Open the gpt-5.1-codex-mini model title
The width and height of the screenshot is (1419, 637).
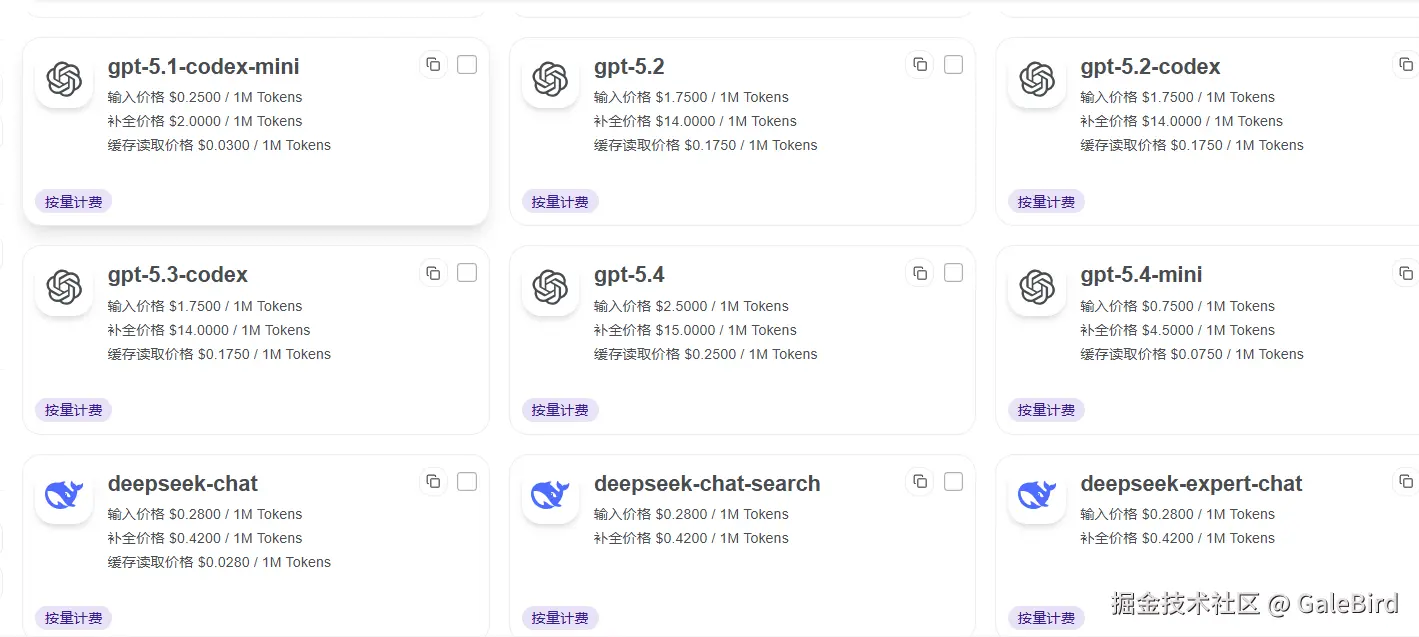[204, 67]
